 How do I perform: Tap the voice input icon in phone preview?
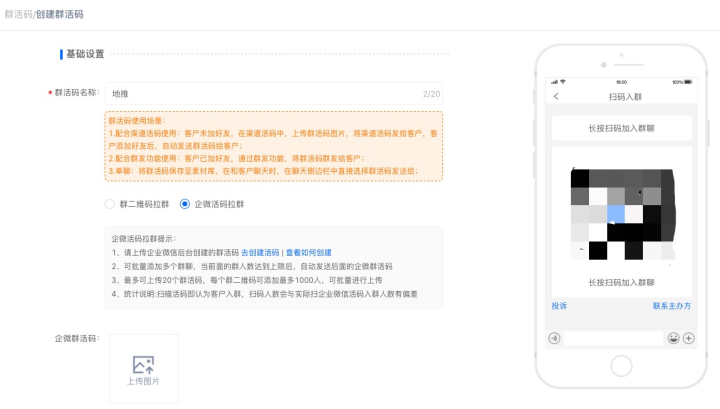coord(554,338)
